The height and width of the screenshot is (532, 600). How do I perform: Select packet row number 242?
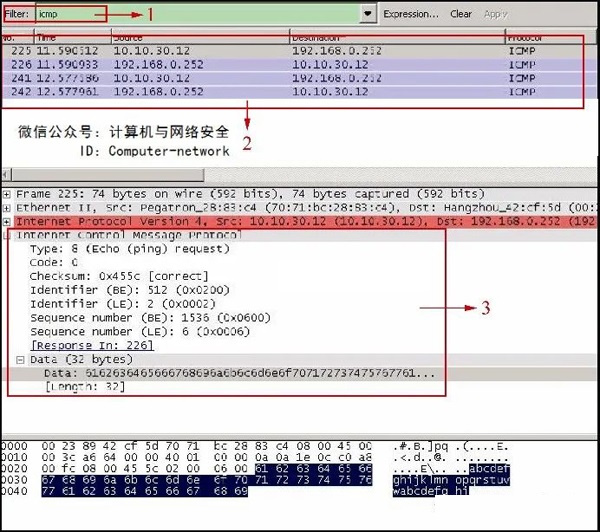click(x=300, y=92)
